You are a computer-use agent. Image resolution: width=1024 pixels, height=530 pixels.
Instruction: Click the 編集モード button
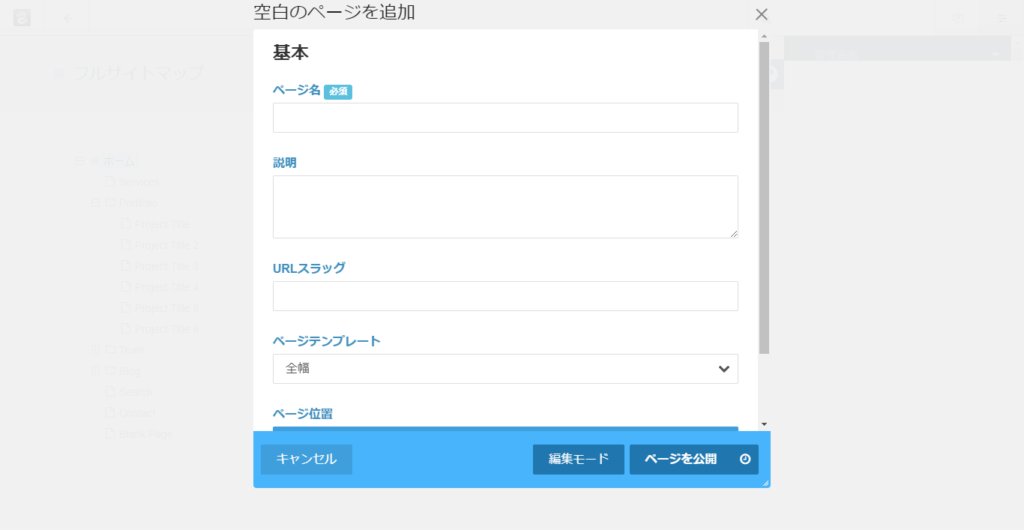point(578,459)
